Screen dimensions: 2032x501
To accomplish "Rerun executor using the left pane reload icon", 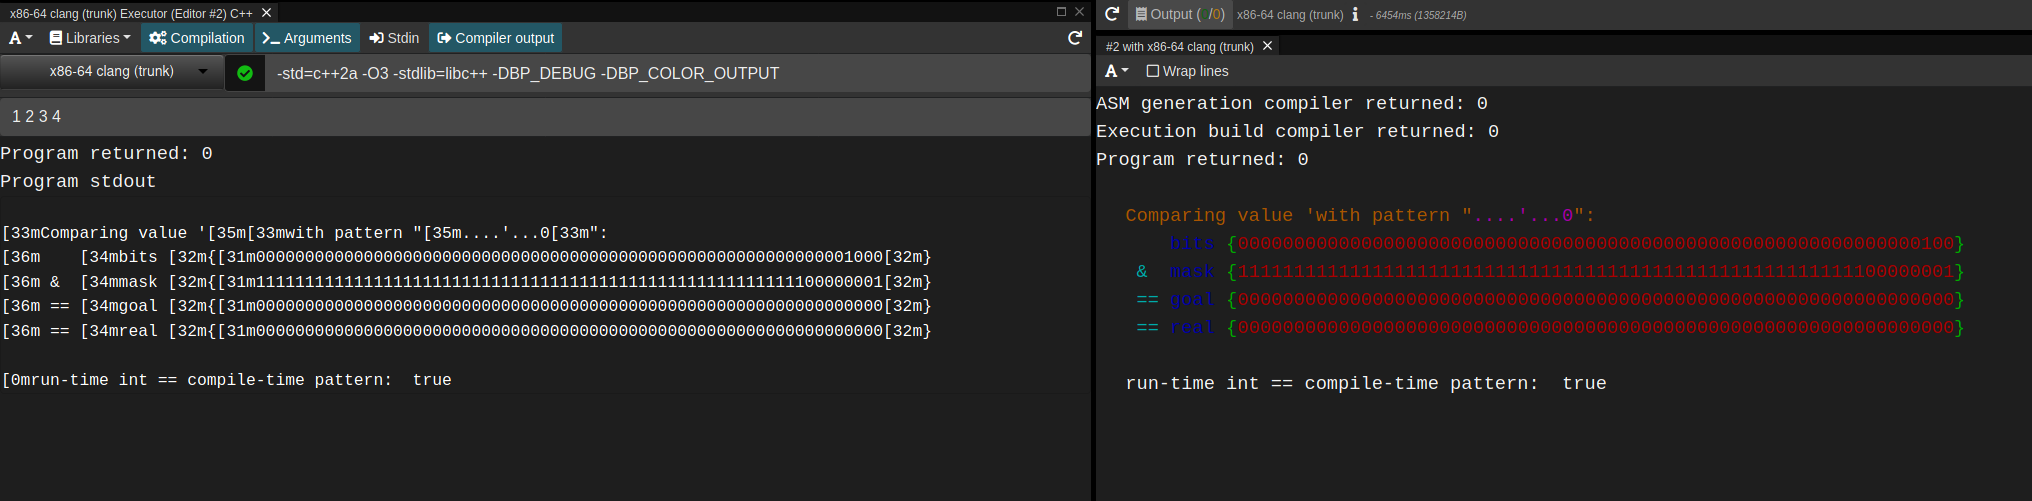I will [x=1075, y=38].
